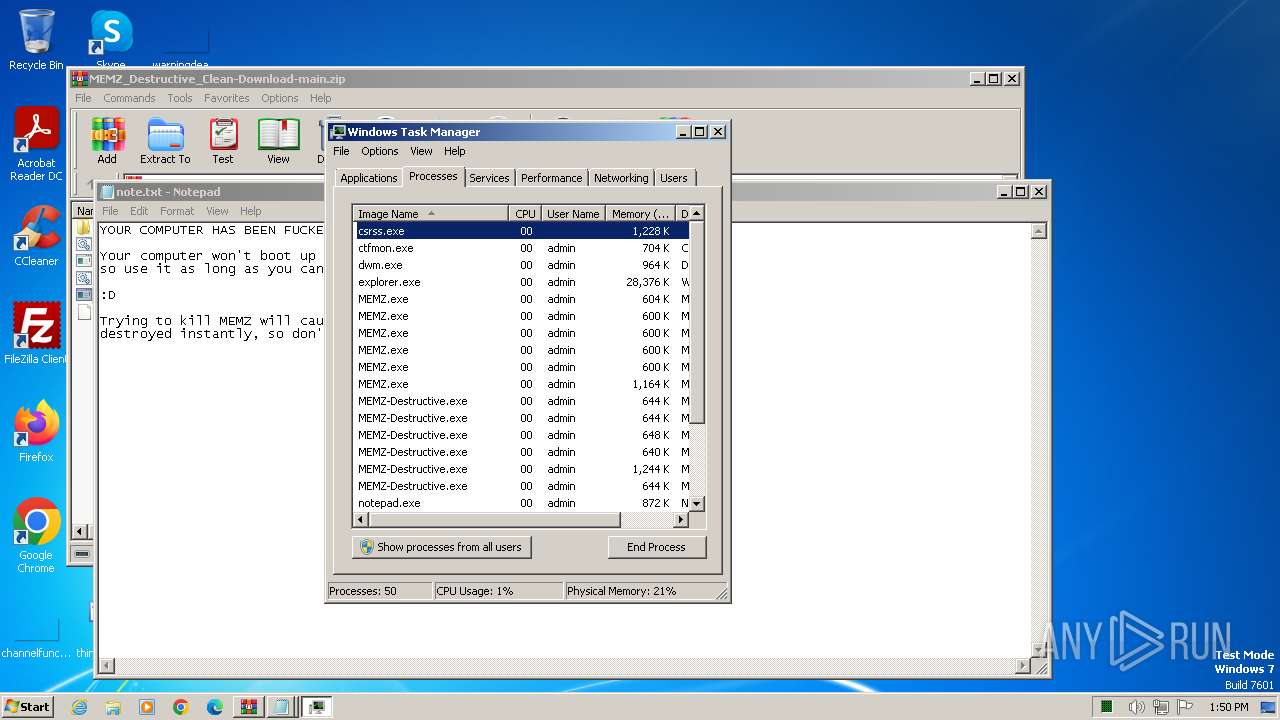Screen dimensions: 1280x720
Task: Open the Help menu in Task Manager
Action: click(455, 151)
